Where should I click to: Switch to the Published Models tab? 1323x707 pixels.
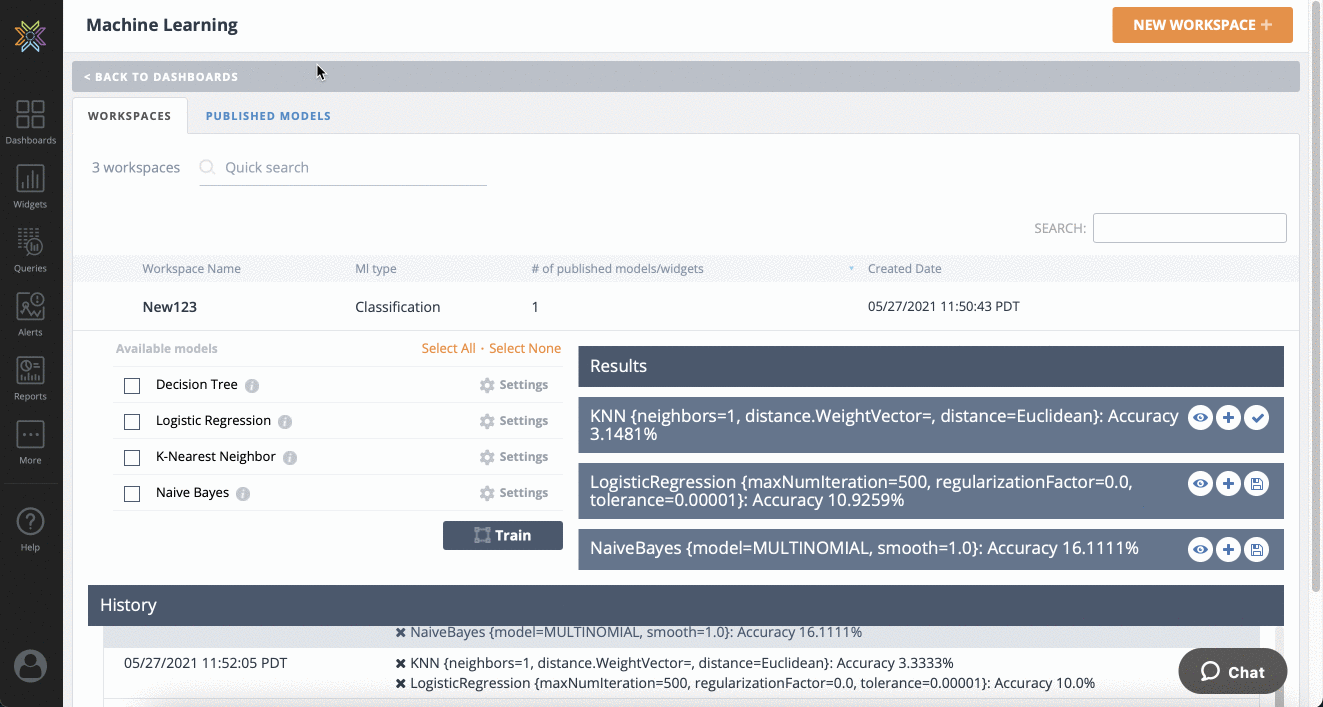(268, 116)
